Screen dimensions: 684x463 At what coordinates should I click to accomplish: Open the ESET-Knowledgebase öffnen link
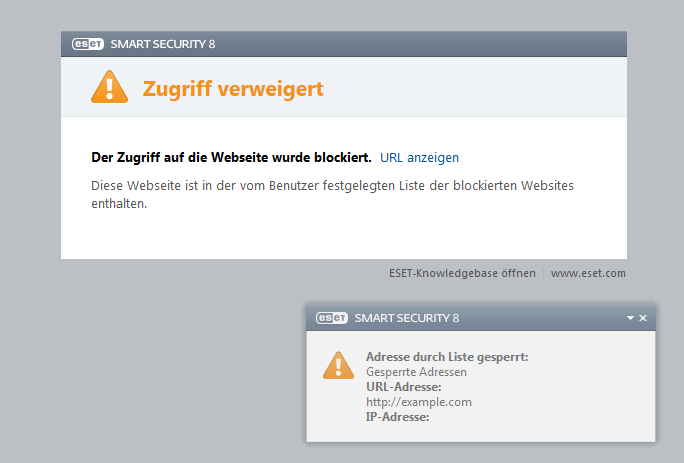click(462, 273)
